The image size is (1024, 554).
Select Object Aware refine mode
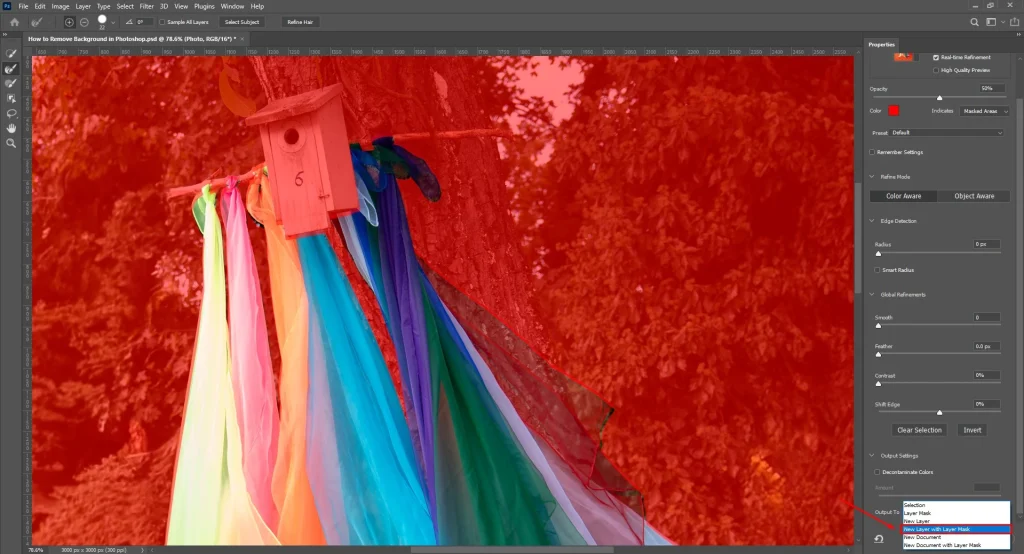[974, 196]
